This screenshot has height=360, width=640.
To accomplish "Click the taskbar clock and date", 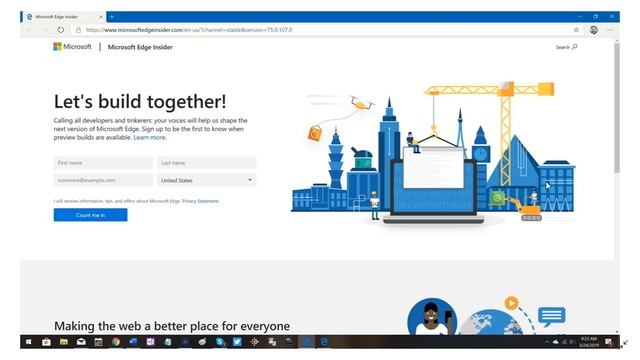I will [589, 342].
